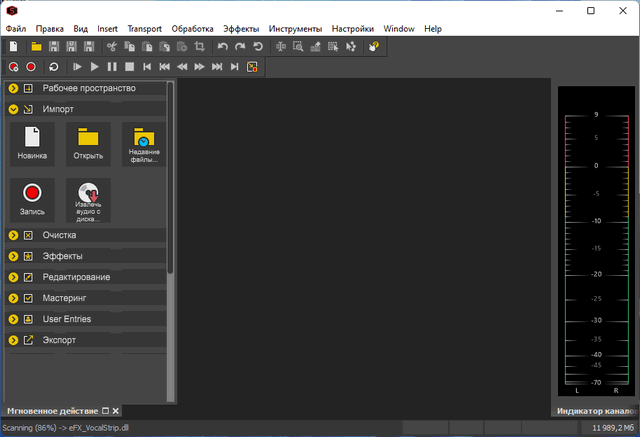Open the Инструменты menu
This screenshot has height=437, width=640.
click(295, 29)
